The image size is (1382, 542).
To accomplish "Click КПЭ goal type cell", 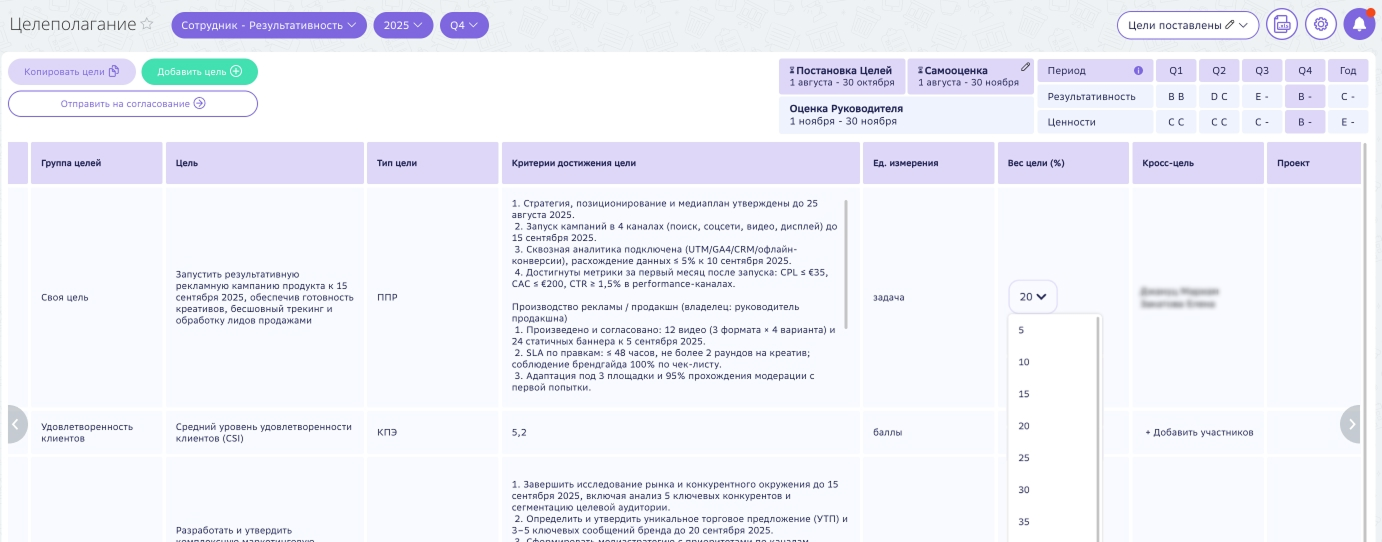I will click(432, 432).
